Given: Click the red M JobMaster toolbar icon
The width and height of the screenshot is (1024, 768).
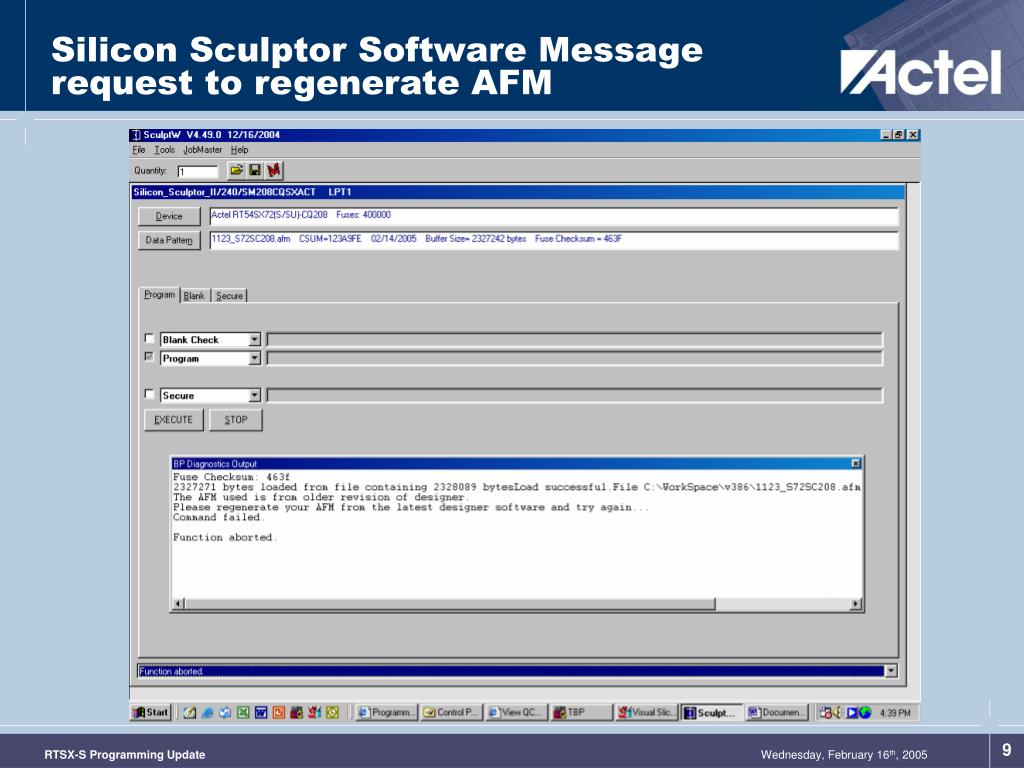Looking at the screenshot, I should coord(274,170).
